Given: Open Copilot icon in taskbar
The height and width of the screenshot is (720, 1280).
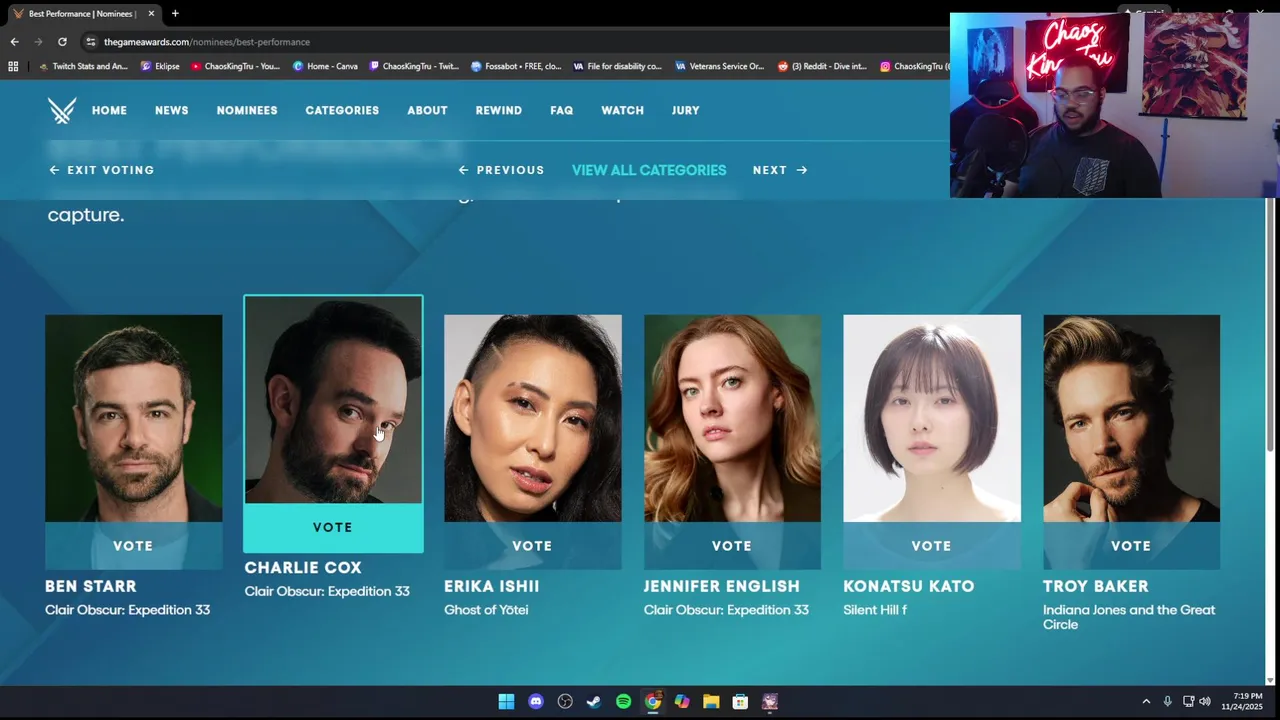Looking at the screenshot, I should coord(682,701).
